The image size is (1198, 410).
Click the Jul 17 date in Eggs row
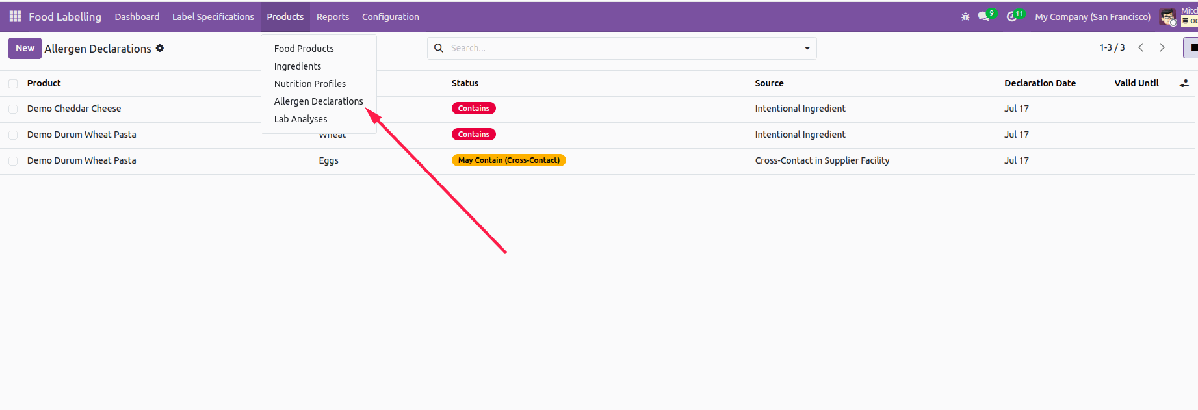[x=1016, y=161]
